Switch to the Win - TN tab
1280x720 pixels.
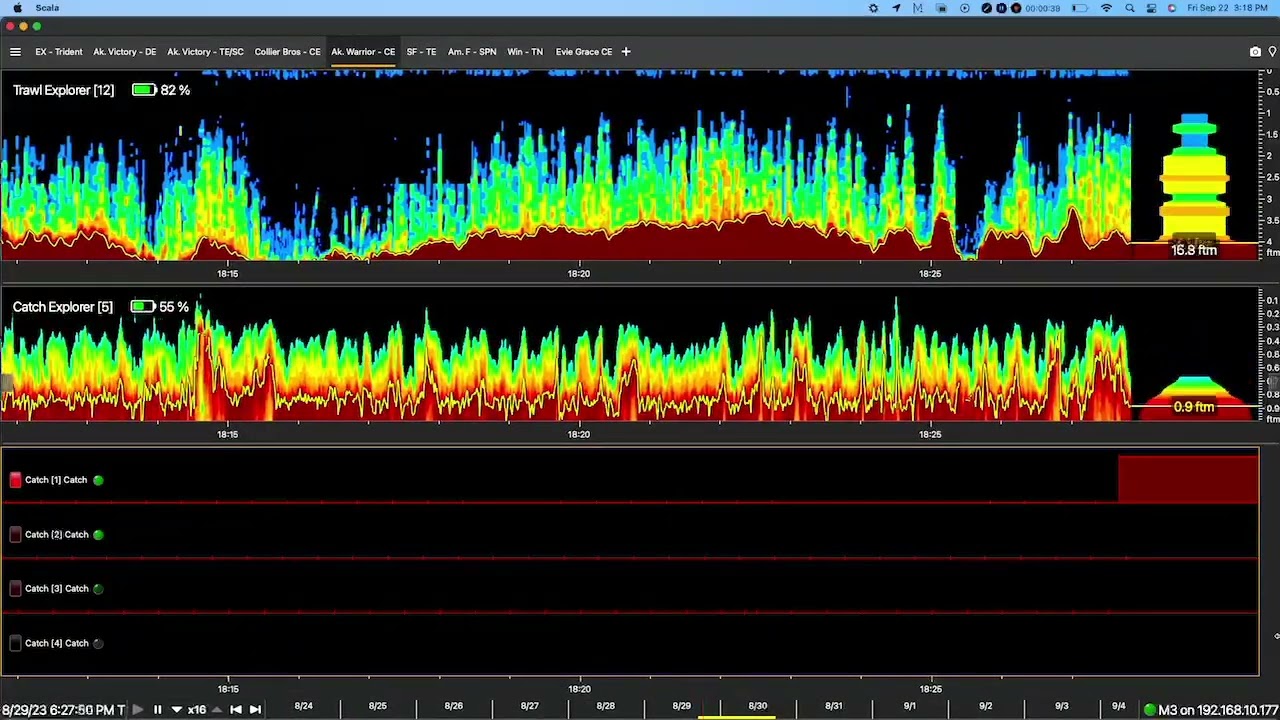click(x=525, y=52)
